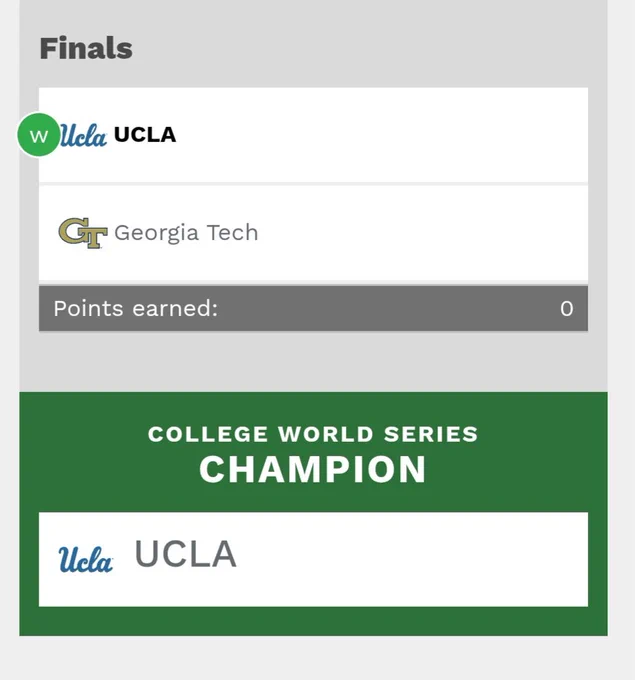This screenshot has height=680, width=635.
Task: Click the points value 0
Action: coord(566,309)
